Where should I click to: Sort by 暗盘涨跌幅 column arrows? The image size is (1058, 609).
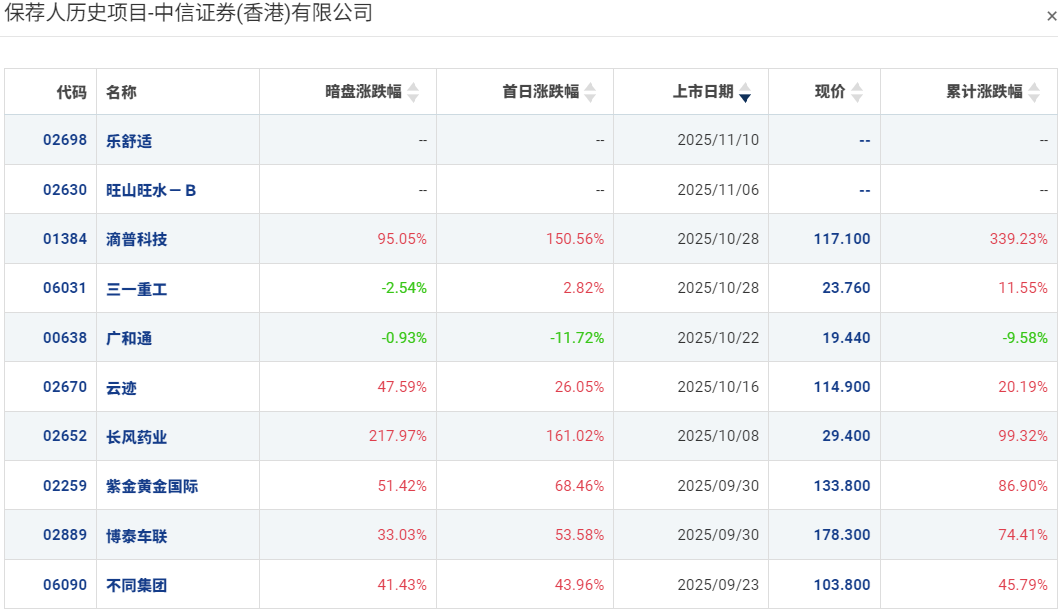[x=413, y=92]
